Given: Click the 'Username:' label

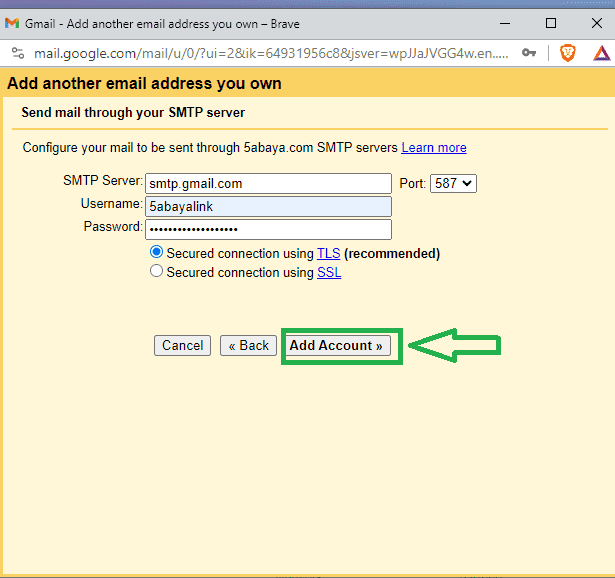Looking at the screenshot, I should point(112,204).
